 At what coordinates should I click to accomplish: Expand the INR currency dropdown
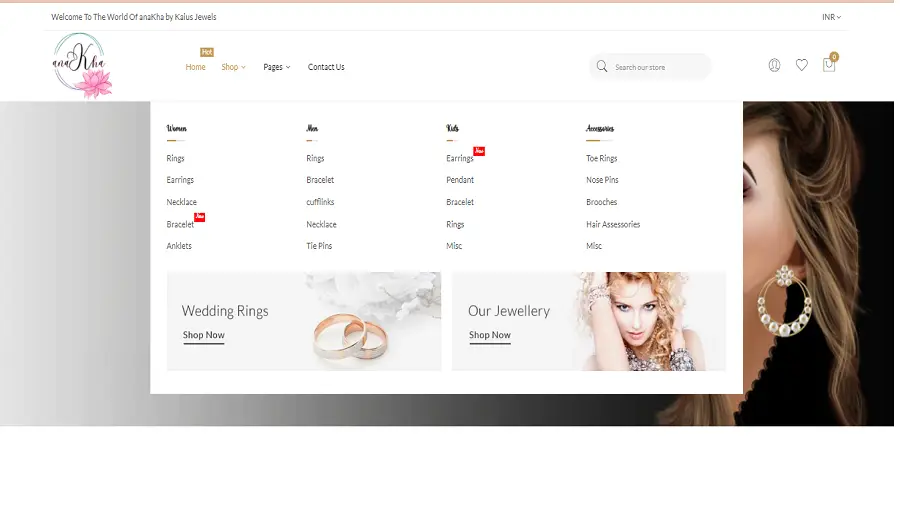point(831,17)
